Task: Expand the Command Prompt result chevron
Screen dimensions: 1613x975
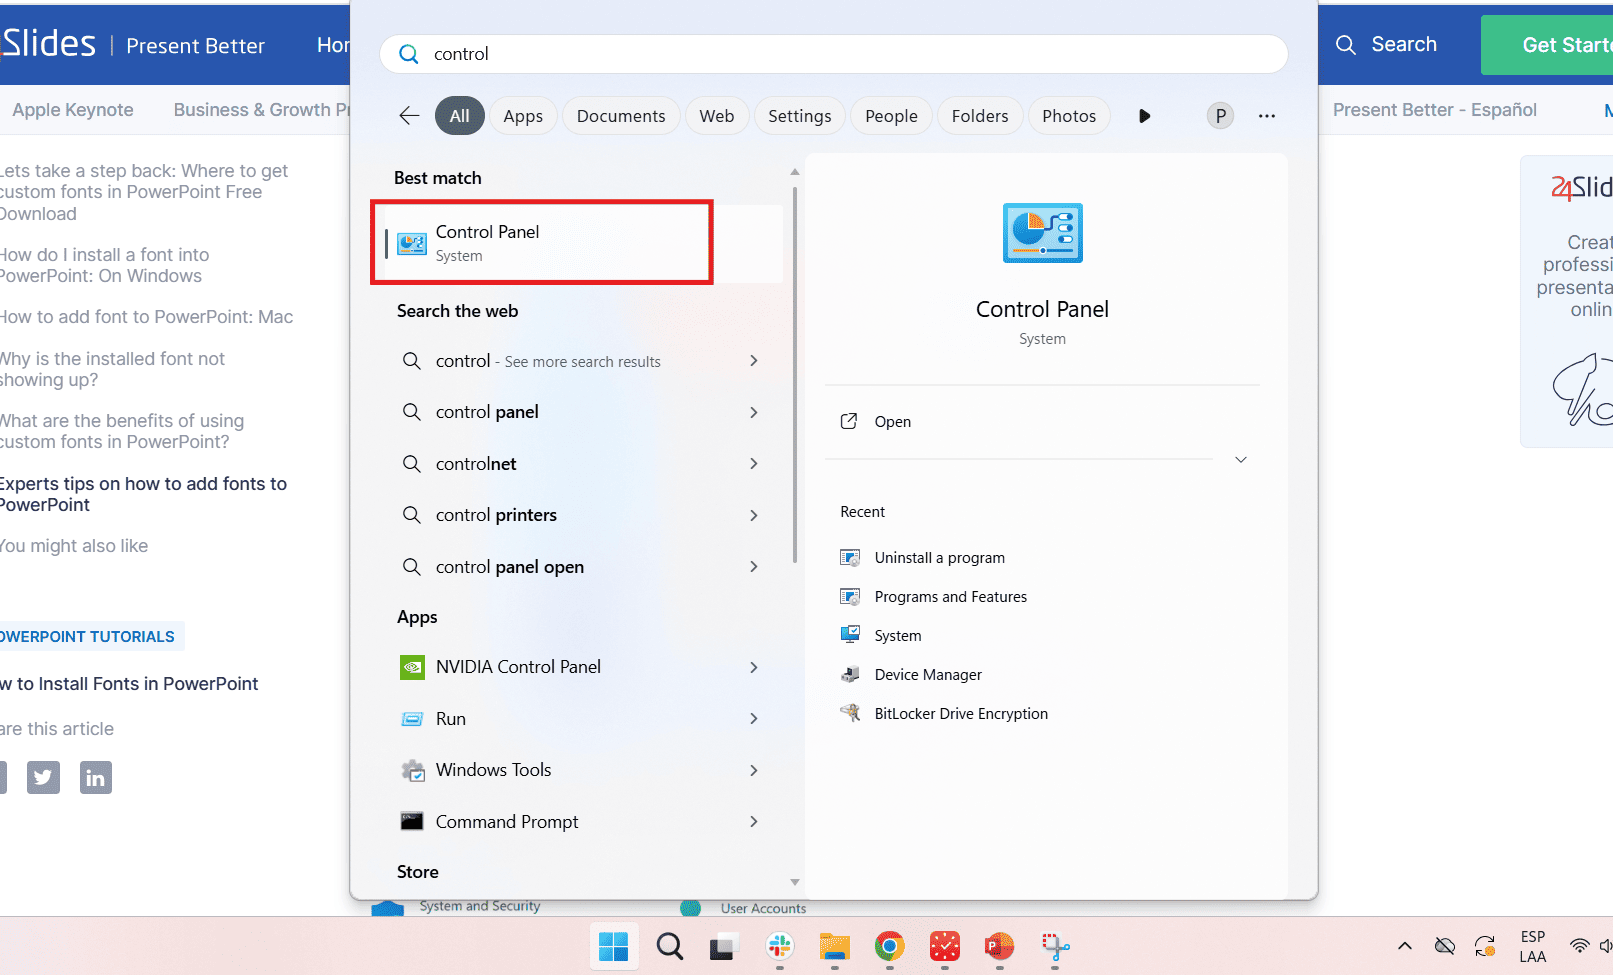Action: coord(754,822)
